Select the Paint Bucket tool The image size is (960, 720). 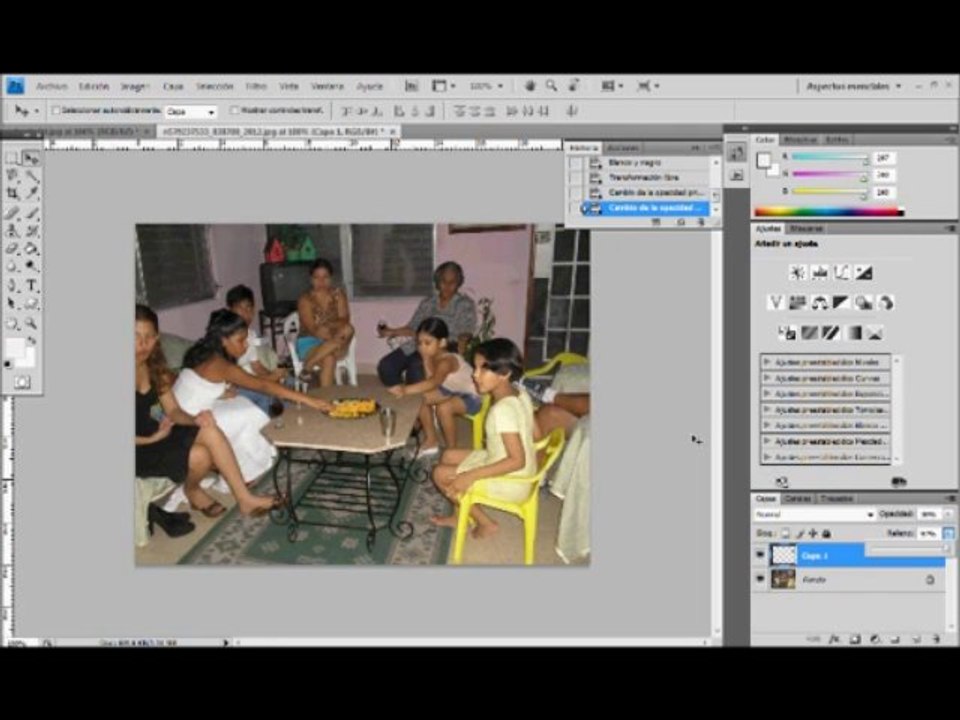(x=31, y=249)
